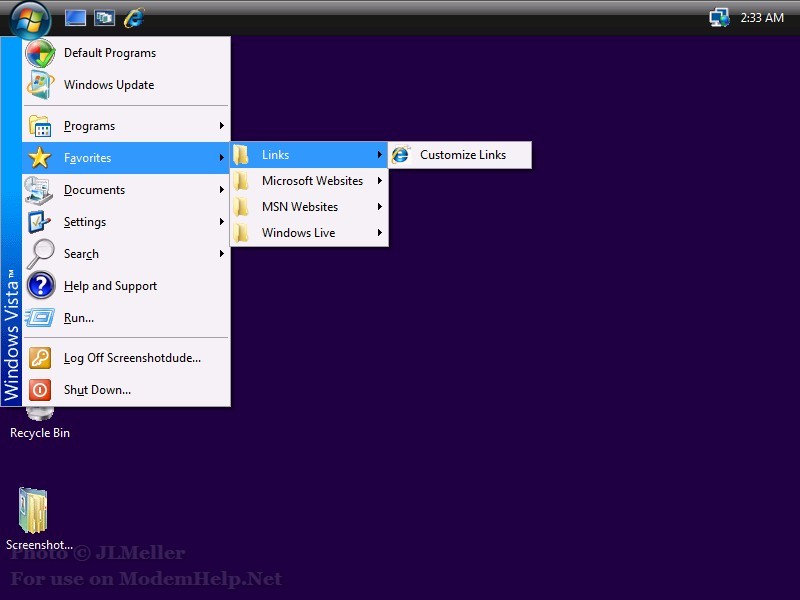Click the Documents icon
The image size is (800, 600).
click(x=39, y=190)
